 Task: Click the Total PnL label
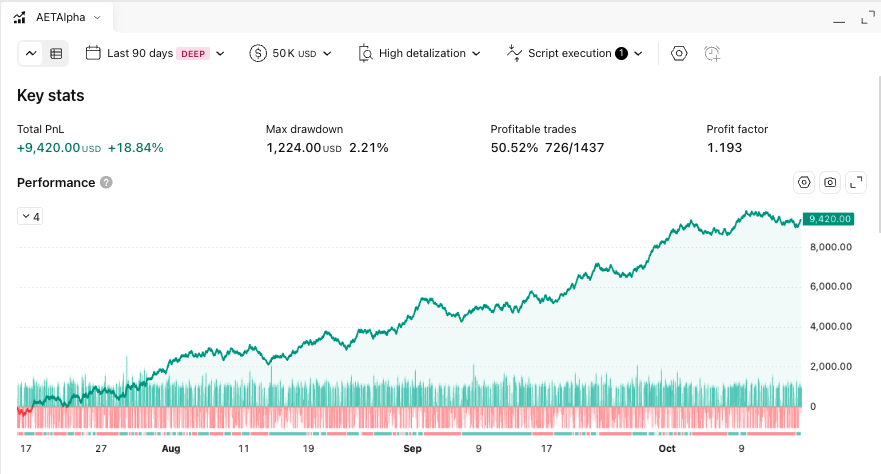40,129
